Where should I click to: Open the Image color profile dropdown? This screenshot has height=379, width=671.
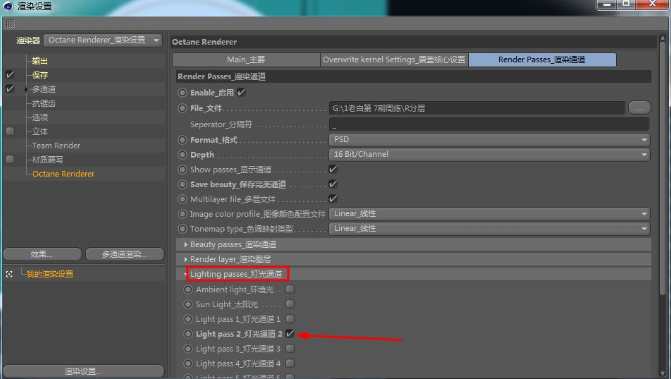pos(489,214)
